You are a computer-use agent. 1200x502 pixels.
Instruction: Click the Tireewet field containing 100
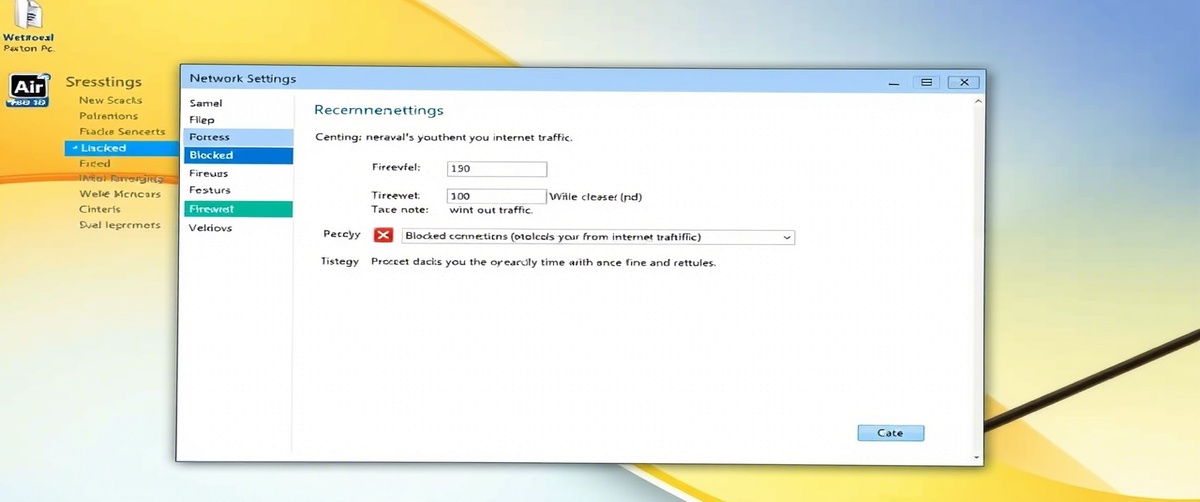(x=496, y=196)
